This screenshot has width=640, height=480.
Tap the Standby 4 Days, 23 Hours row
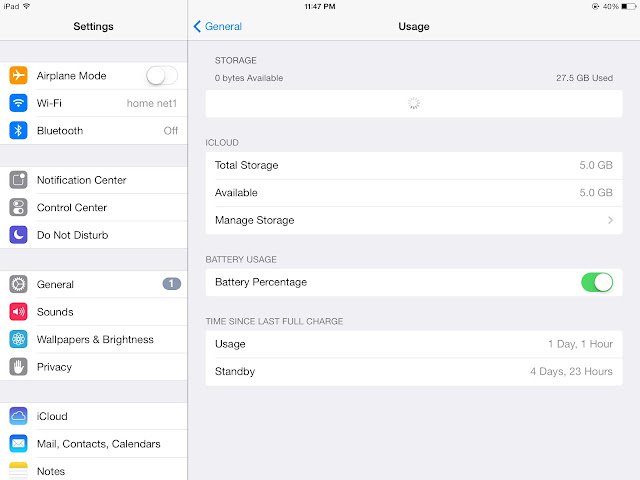[x=414, y=371]
